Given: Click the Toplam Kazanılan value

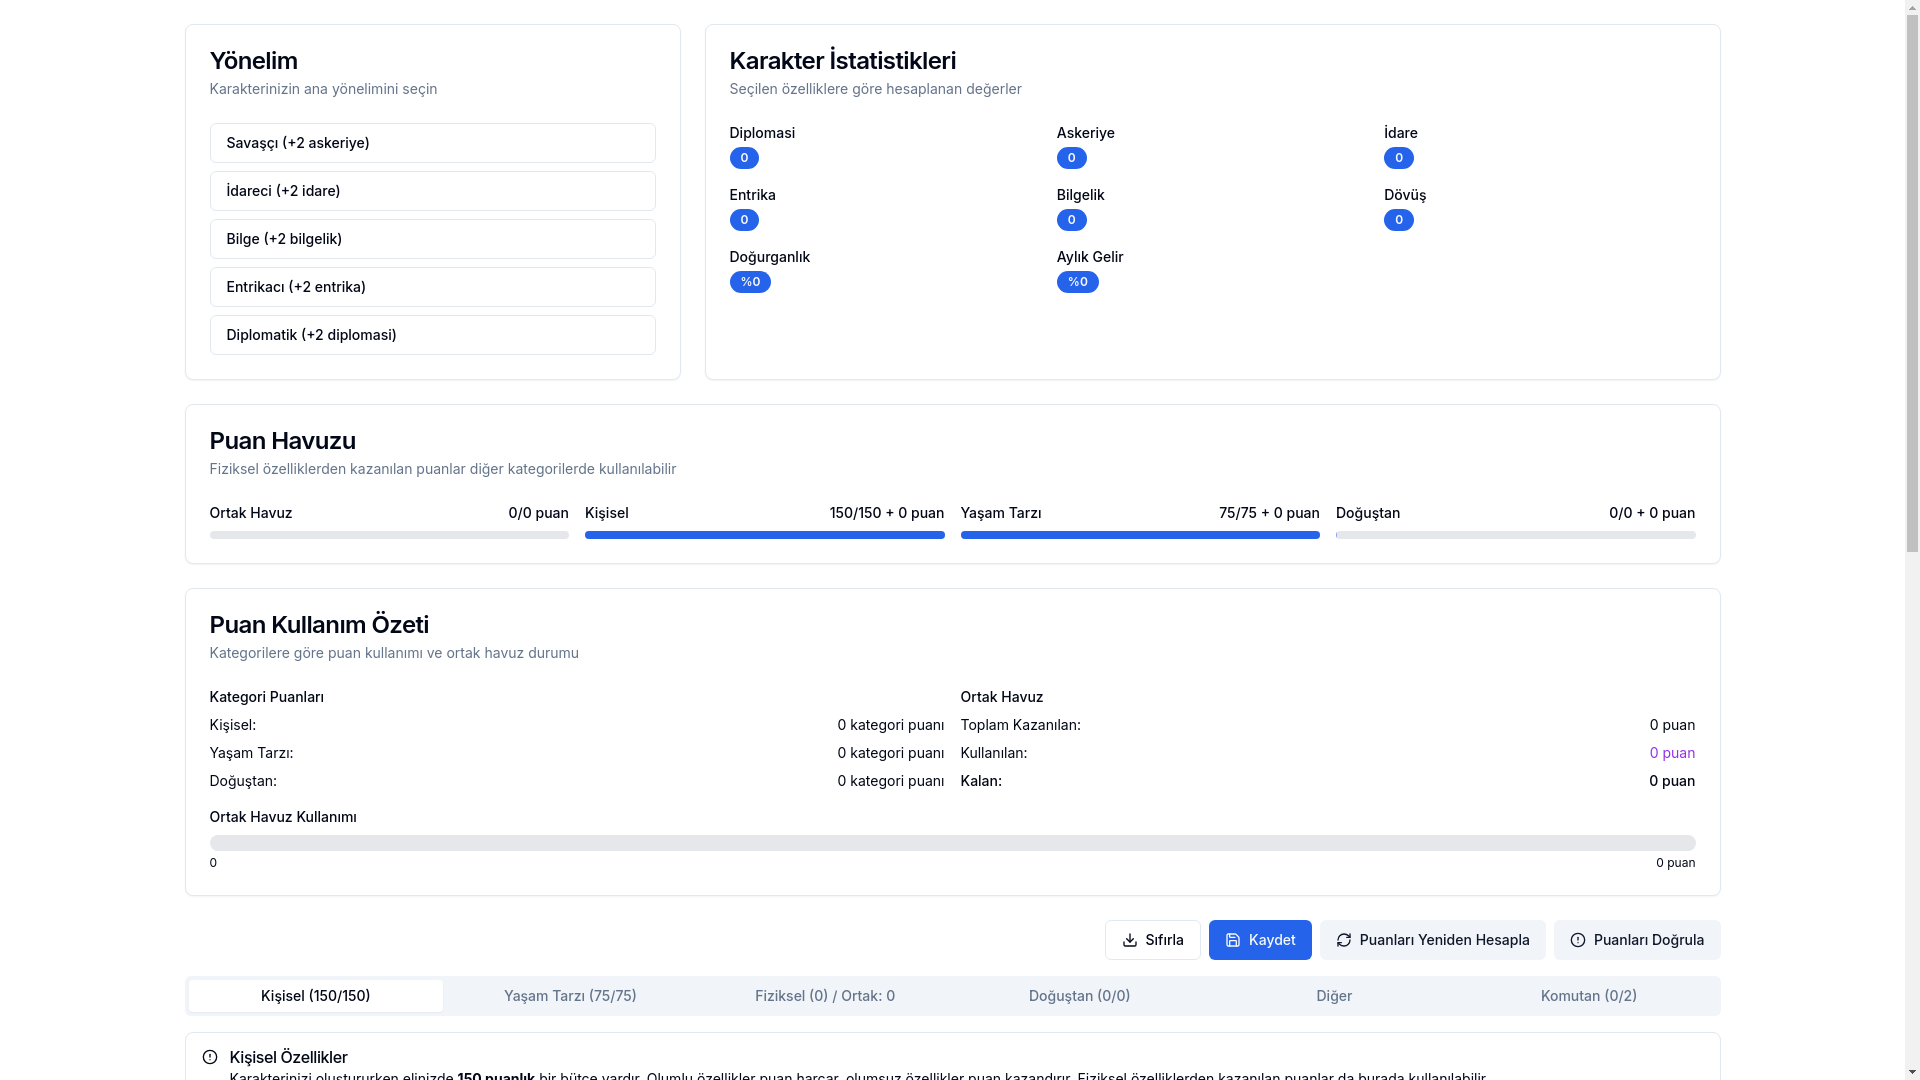Looking at the screenshot, I should [1672, 725].
